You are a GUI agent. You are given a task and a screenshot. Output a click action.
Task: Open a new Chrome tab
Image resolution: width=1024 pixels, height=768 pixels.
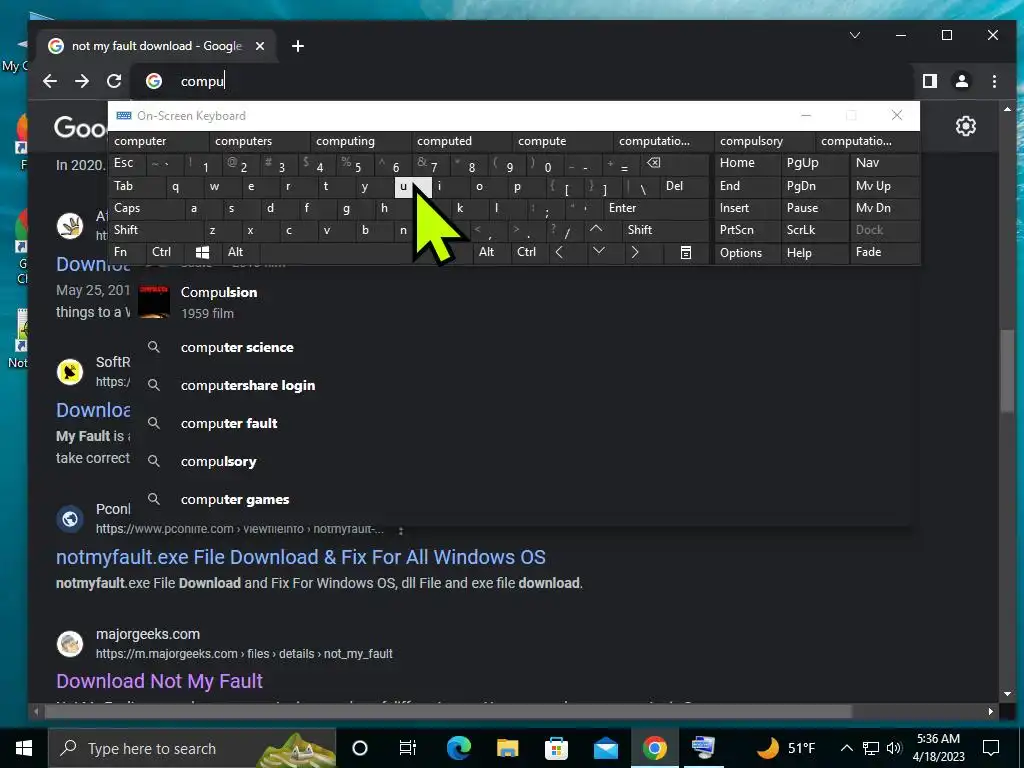[x=298, y=46]
